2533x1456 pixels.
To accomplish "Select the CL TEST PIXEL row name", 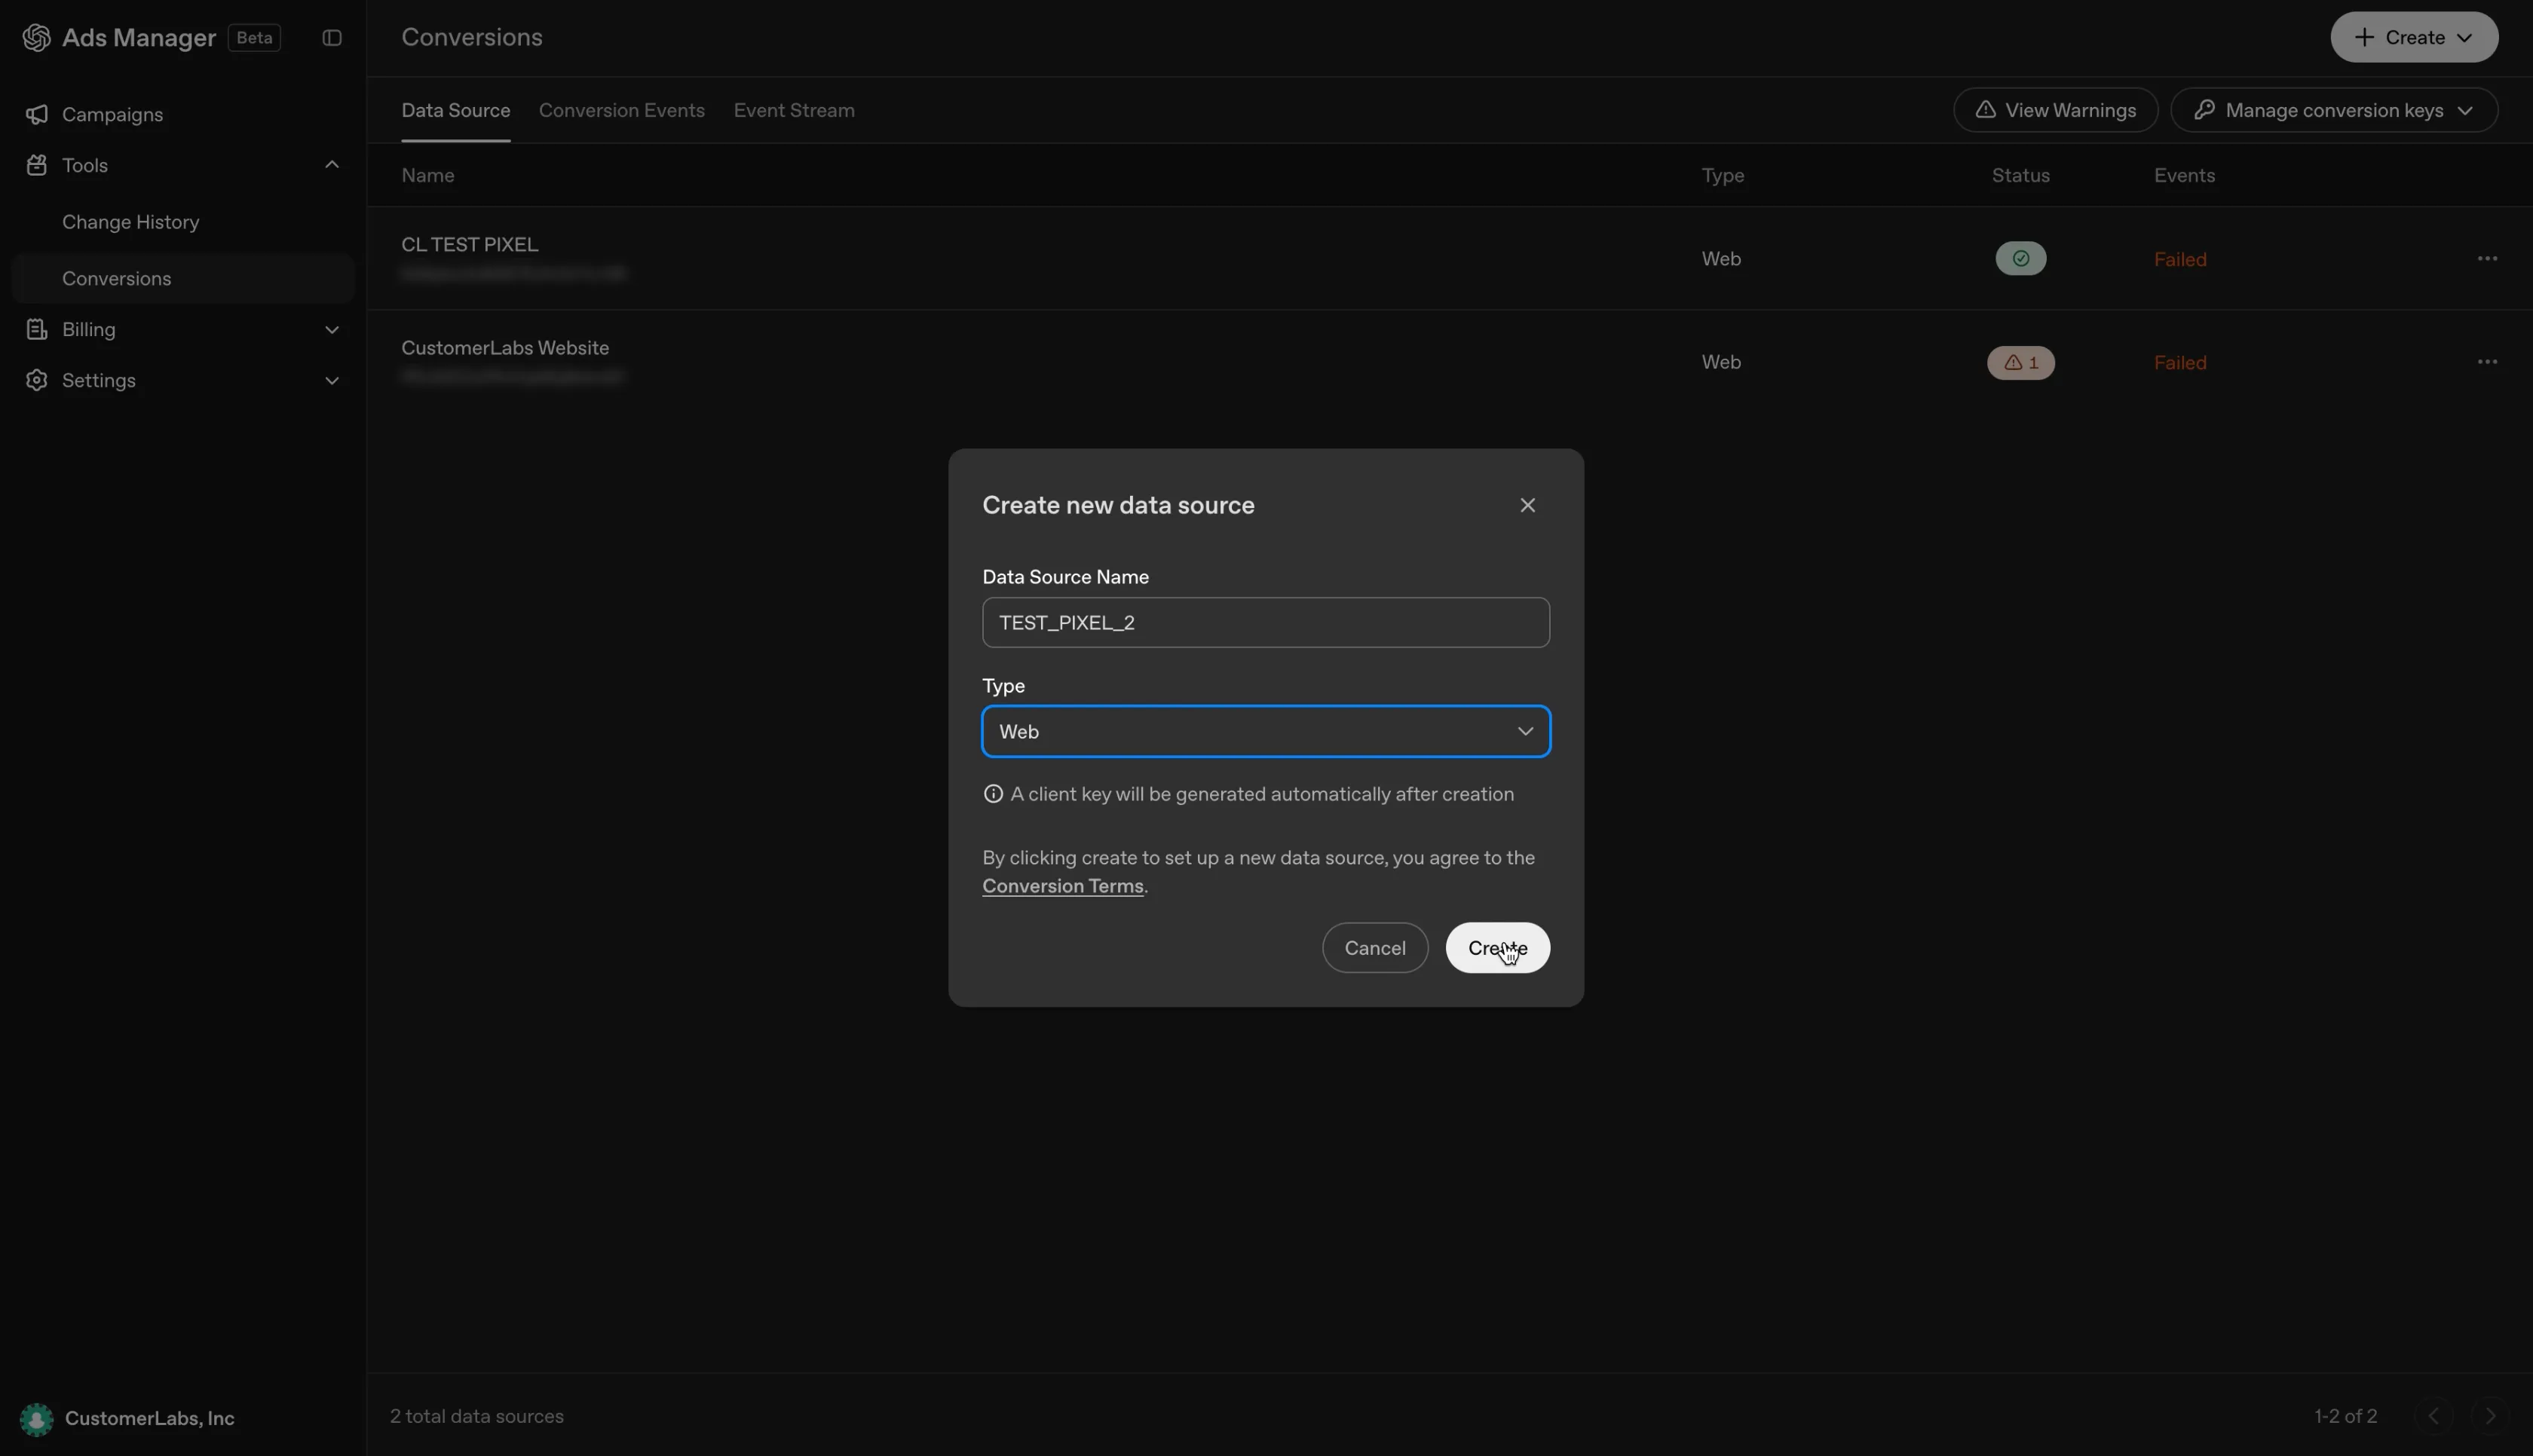I will click(x=470, y=245).
